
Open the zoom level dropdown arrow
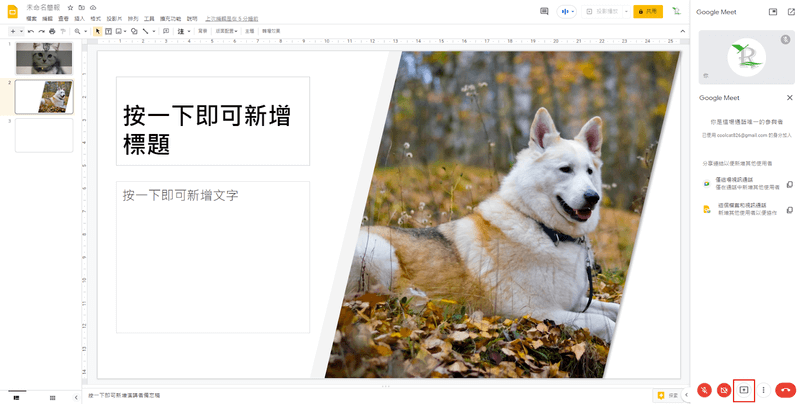pos(85,31)
